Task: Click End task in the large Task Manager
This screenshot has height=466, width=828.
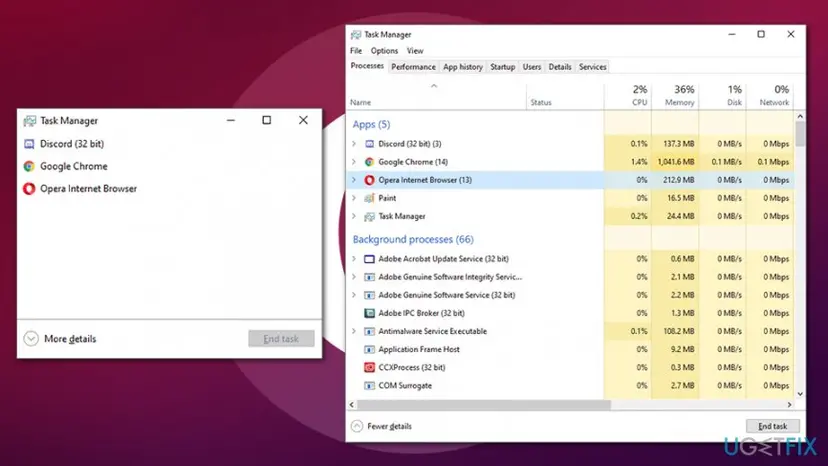Action: click(x=773, y=426)
